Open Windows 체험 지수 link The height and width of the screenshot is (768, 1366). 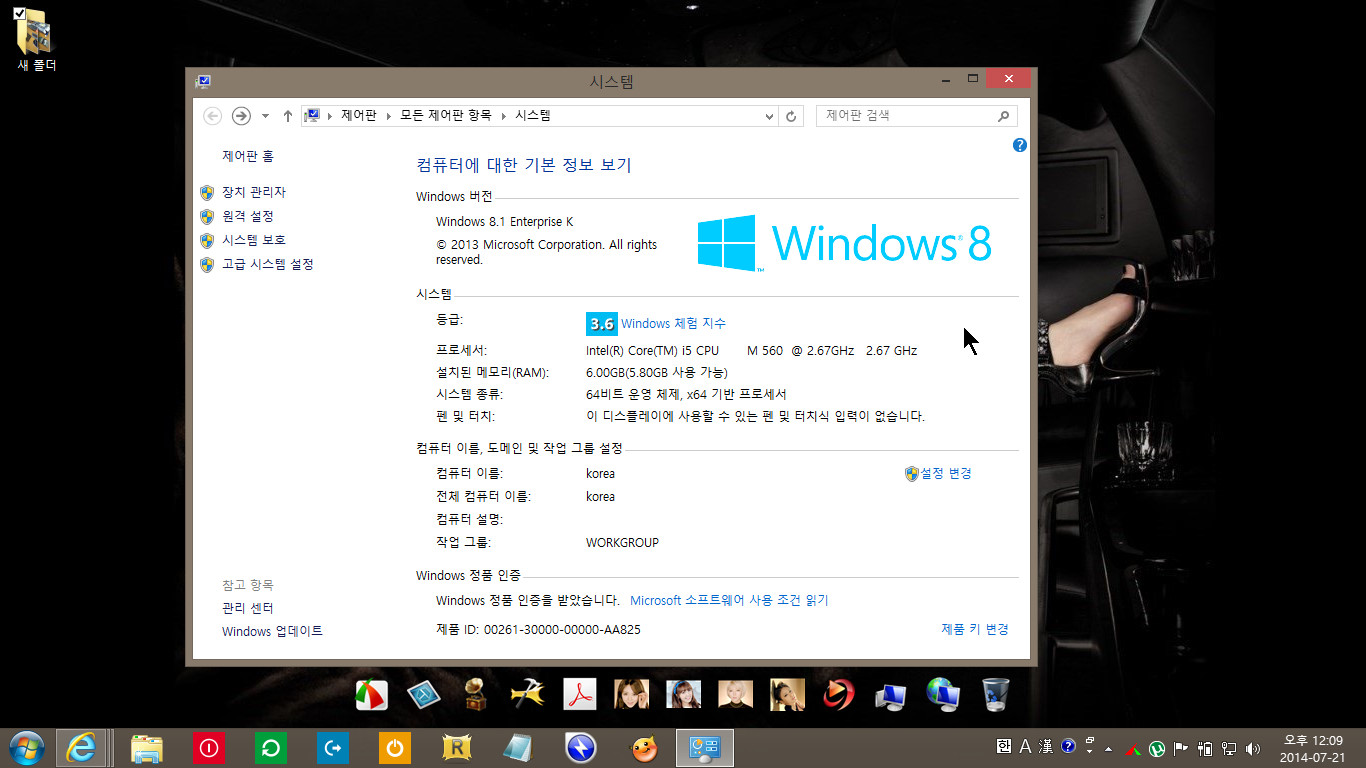tap(673, 323)
